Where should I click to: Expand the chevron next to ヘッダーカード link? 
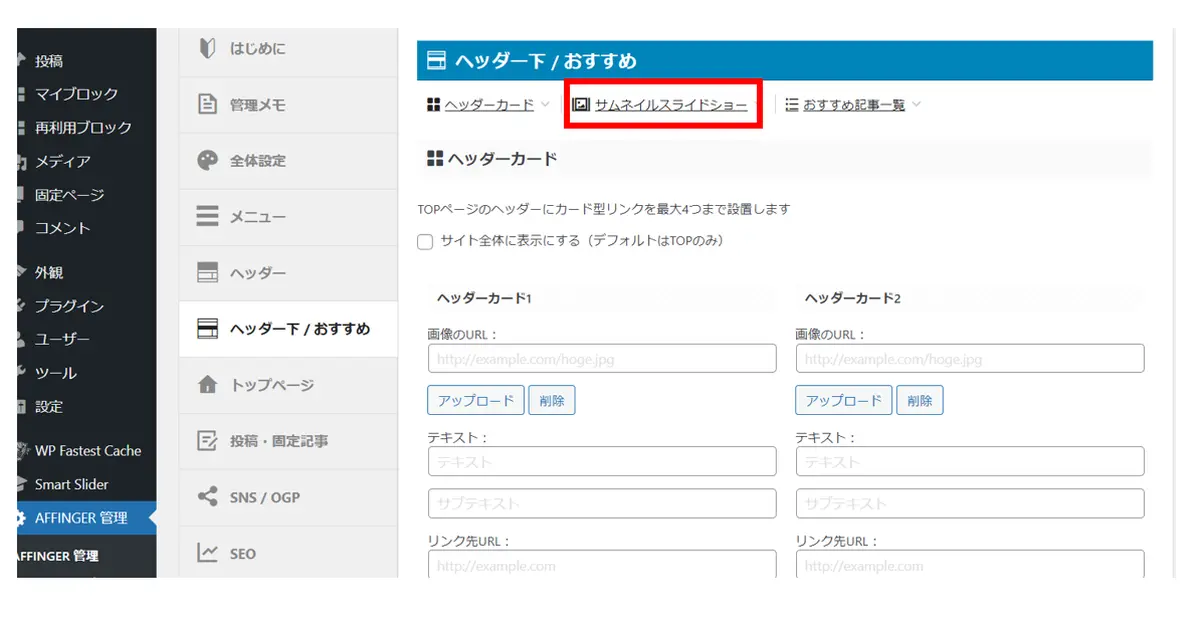[545, 104]
